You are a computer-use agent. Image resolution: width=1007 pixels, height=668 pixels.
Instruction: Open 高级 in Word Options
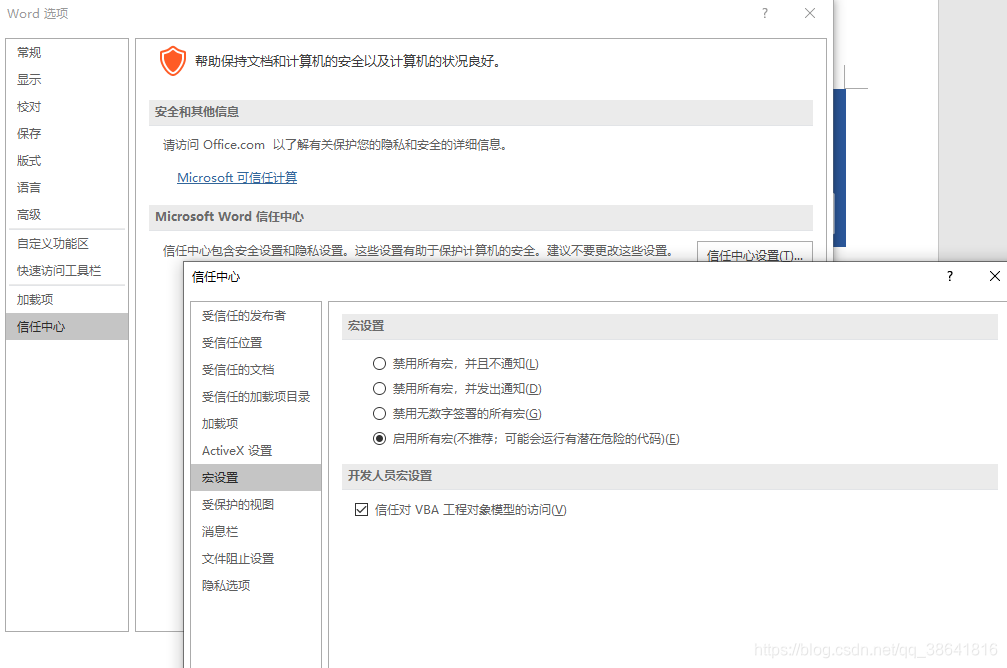tap(67, 215)
